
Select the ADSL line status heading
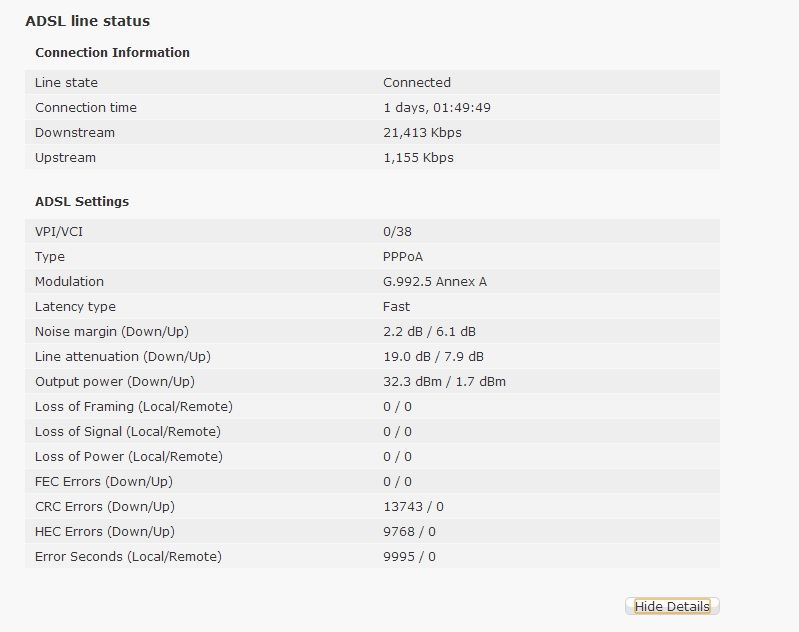coord(88,21)
